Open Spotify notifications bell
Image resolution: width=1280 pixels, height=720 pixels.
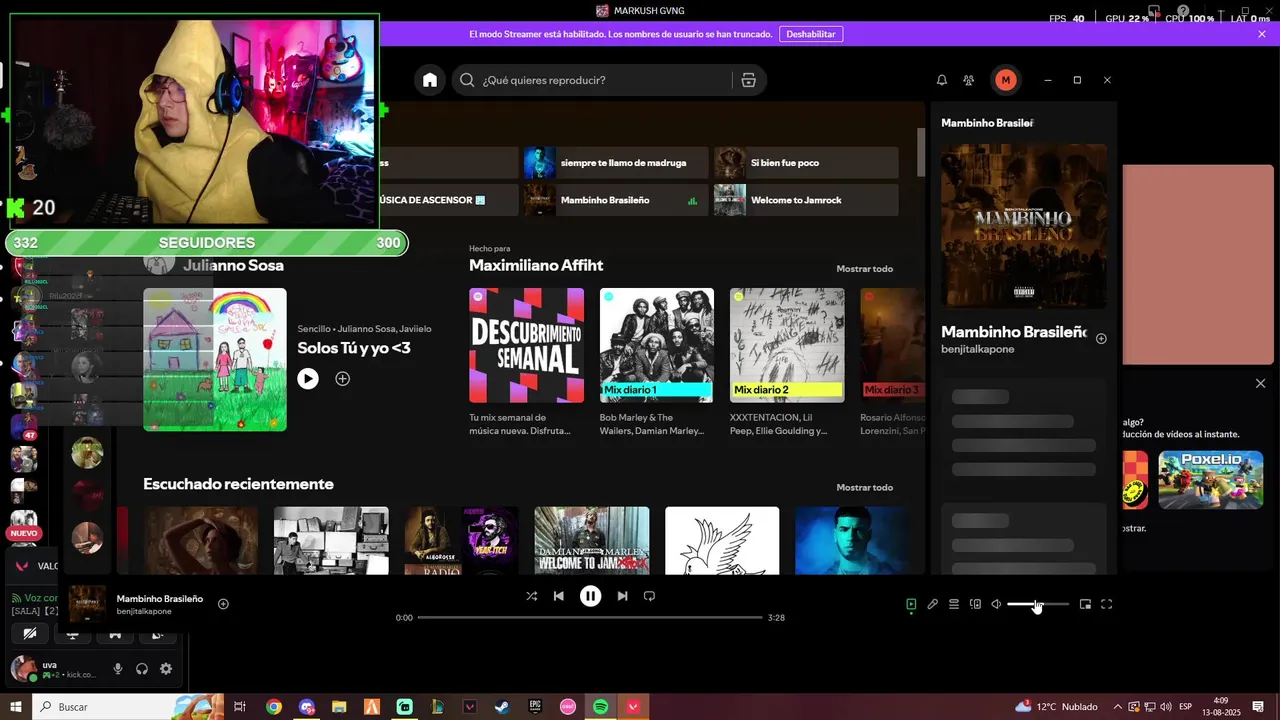941,80
